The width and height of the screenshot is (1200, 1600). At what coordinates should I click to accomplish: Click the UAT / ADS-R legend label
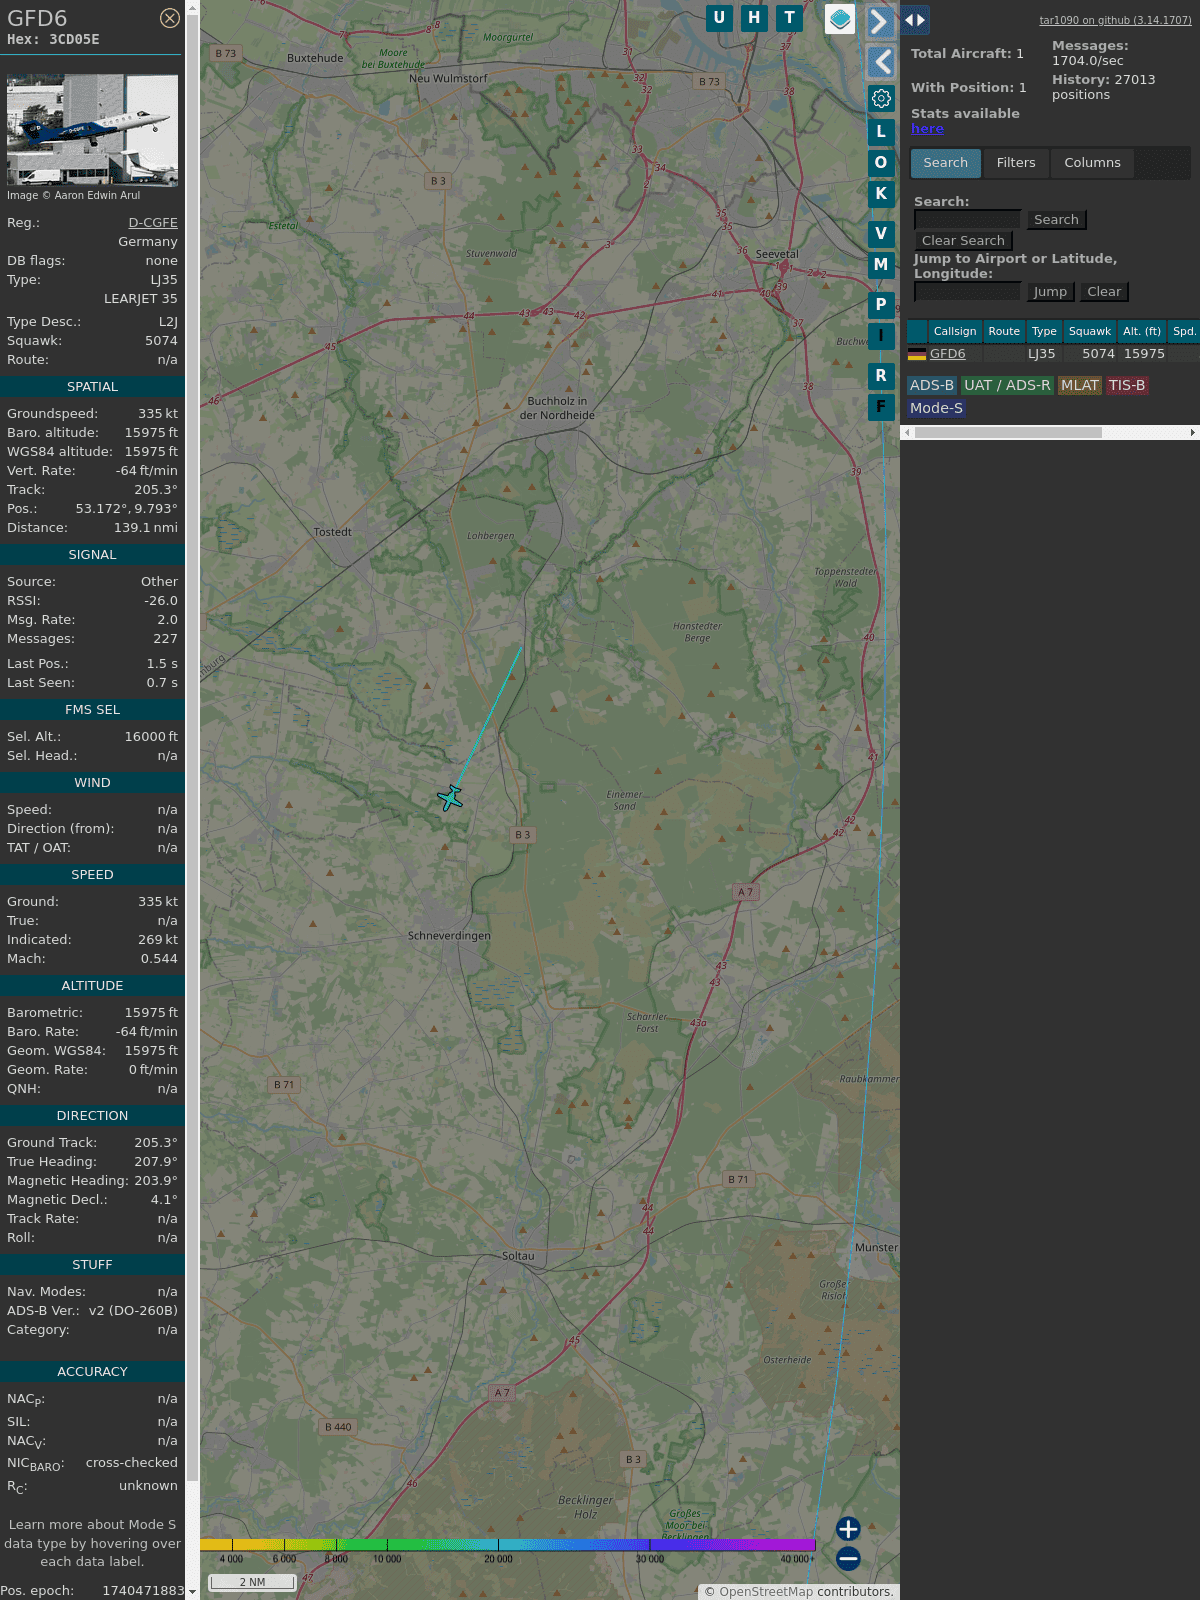point(1007,386)
